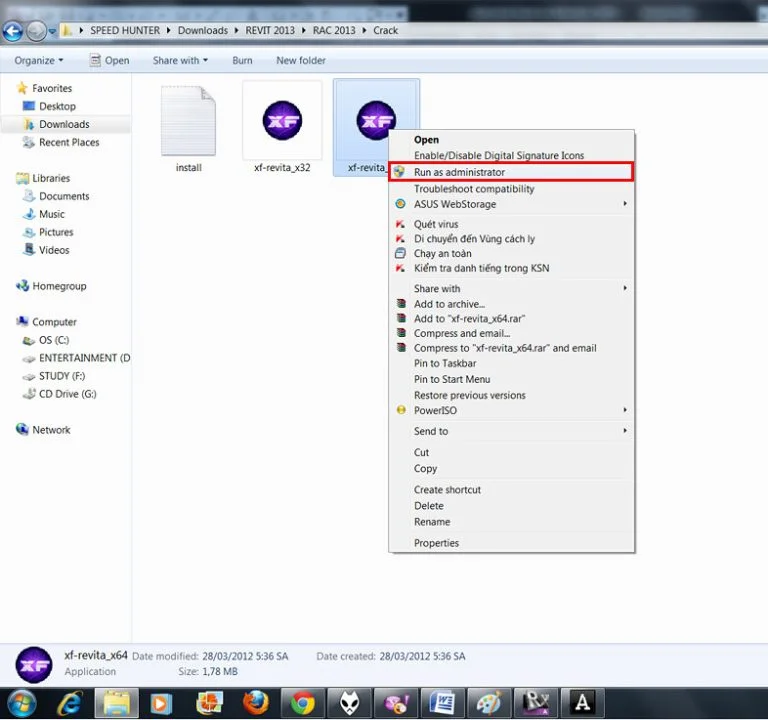Open Paint palette icon in taskbar

489,704
